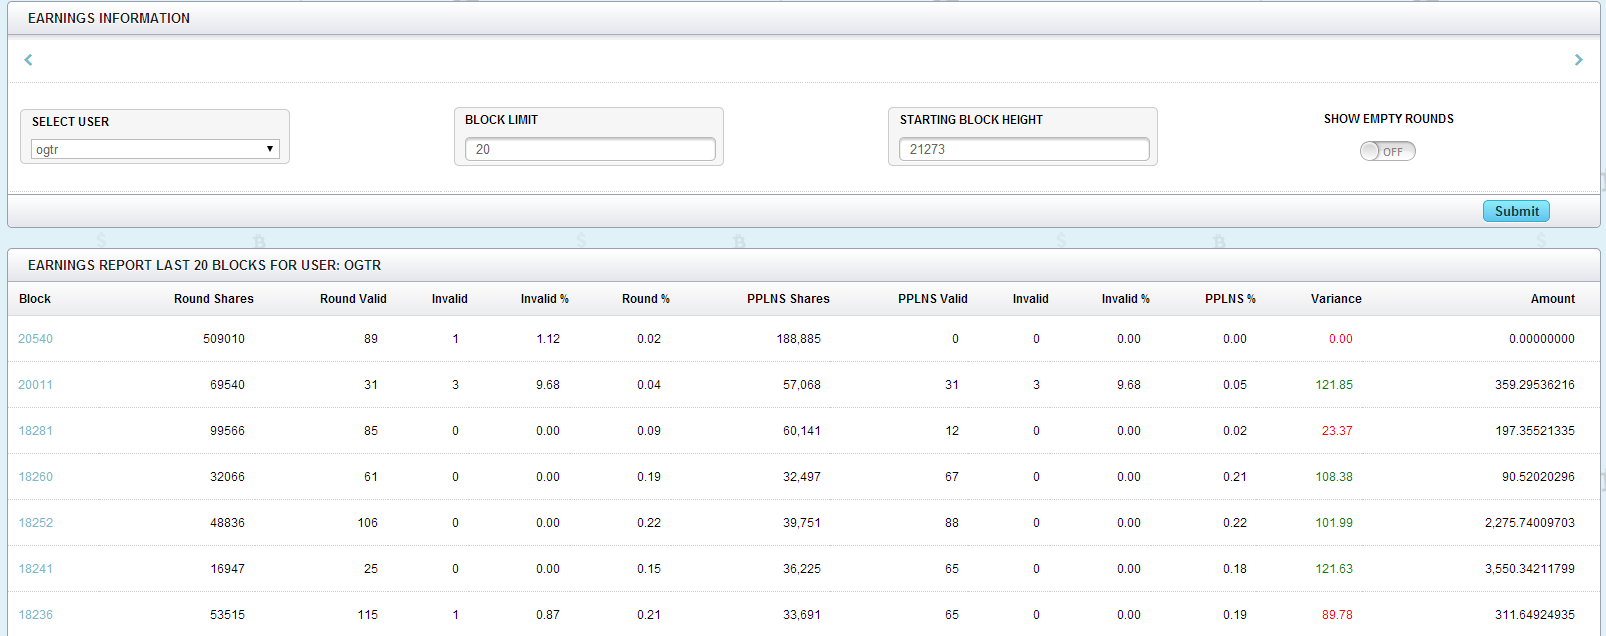The height and width of the screenshot is (636, 1606).
Task: Click round shares value 99566
Action: pos(227,431)
